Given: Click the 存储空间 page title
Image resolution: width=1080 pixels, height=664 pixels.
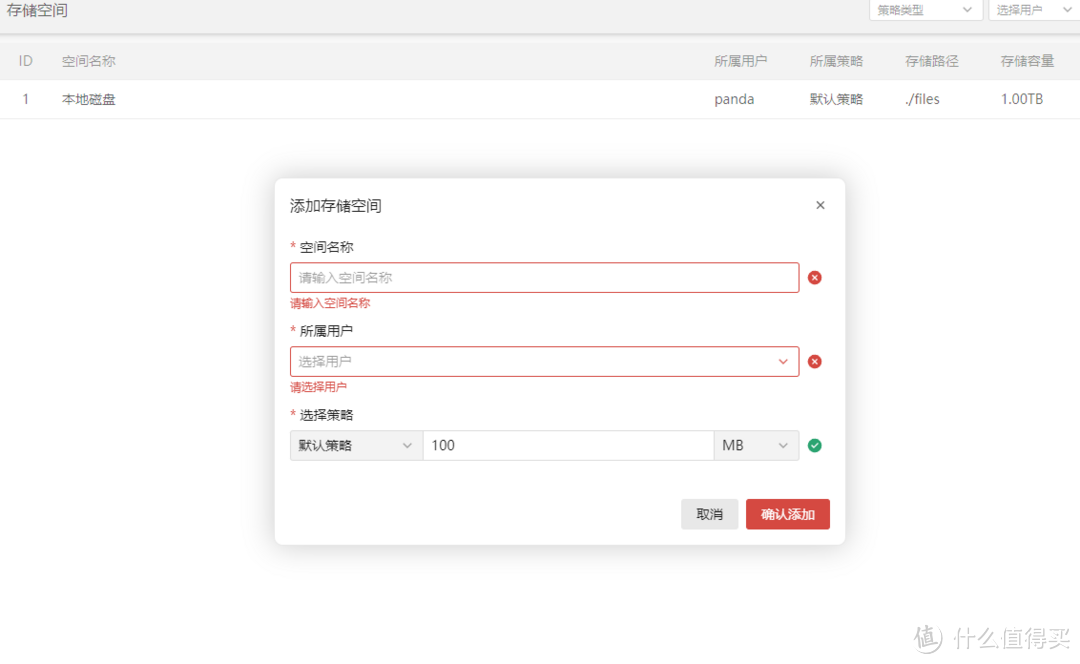Looking at the screenshot, I should 37,10.
